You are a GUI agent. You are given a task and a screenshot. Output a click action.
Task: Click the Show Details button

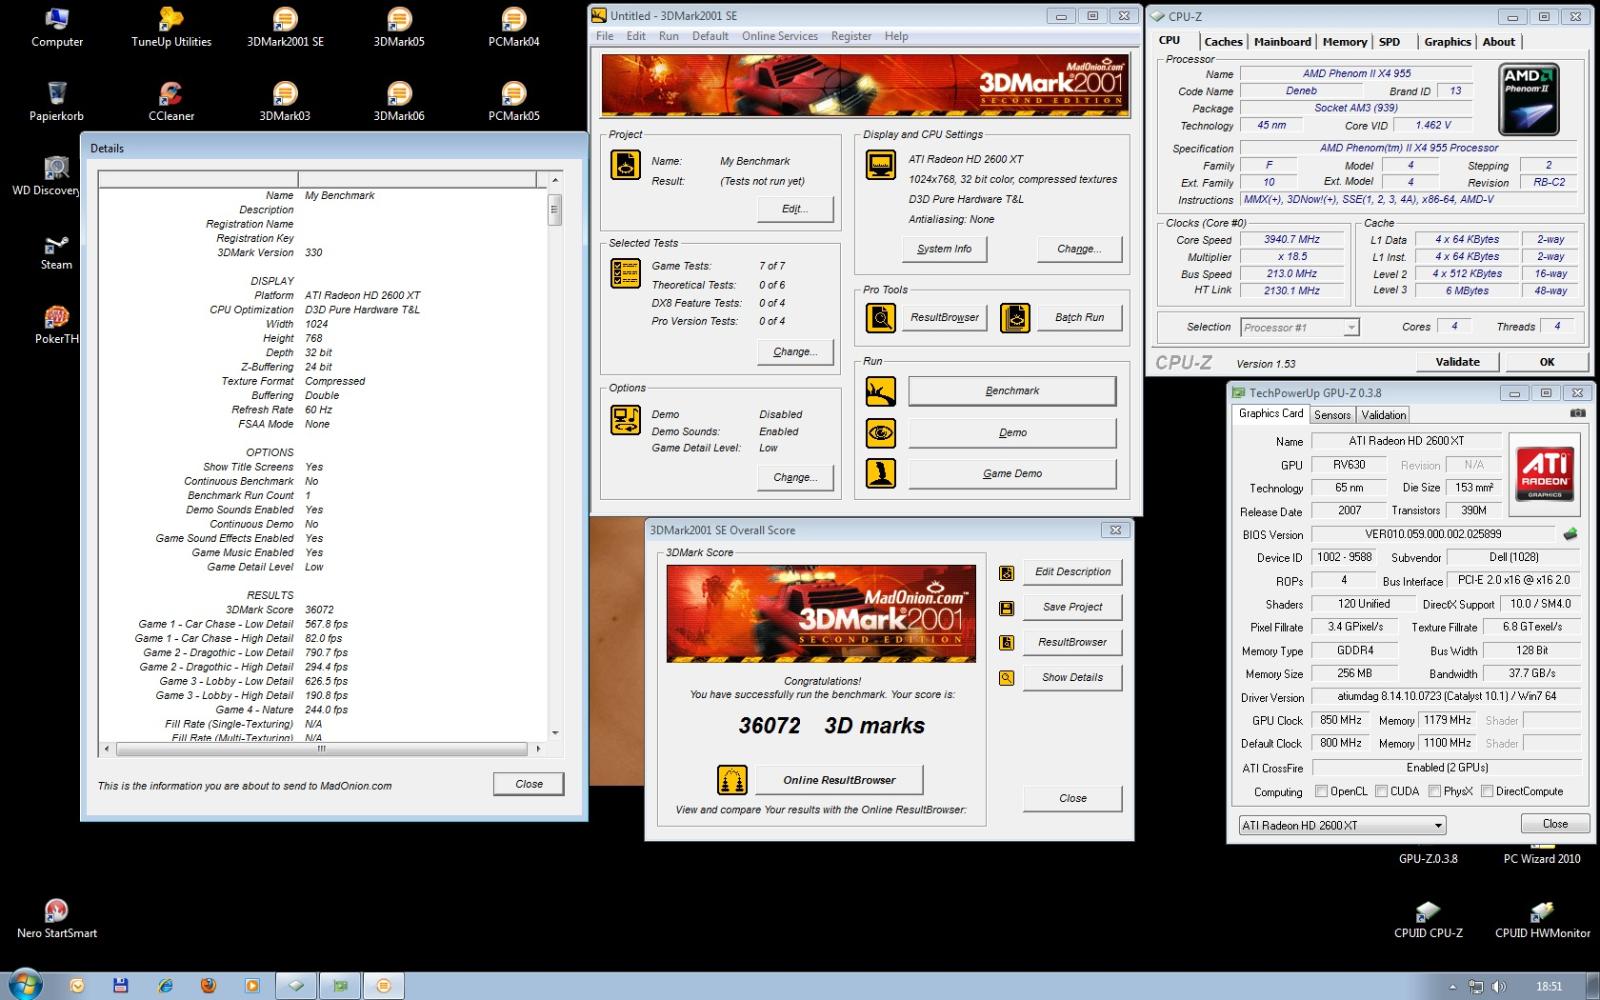point(1072,678)
